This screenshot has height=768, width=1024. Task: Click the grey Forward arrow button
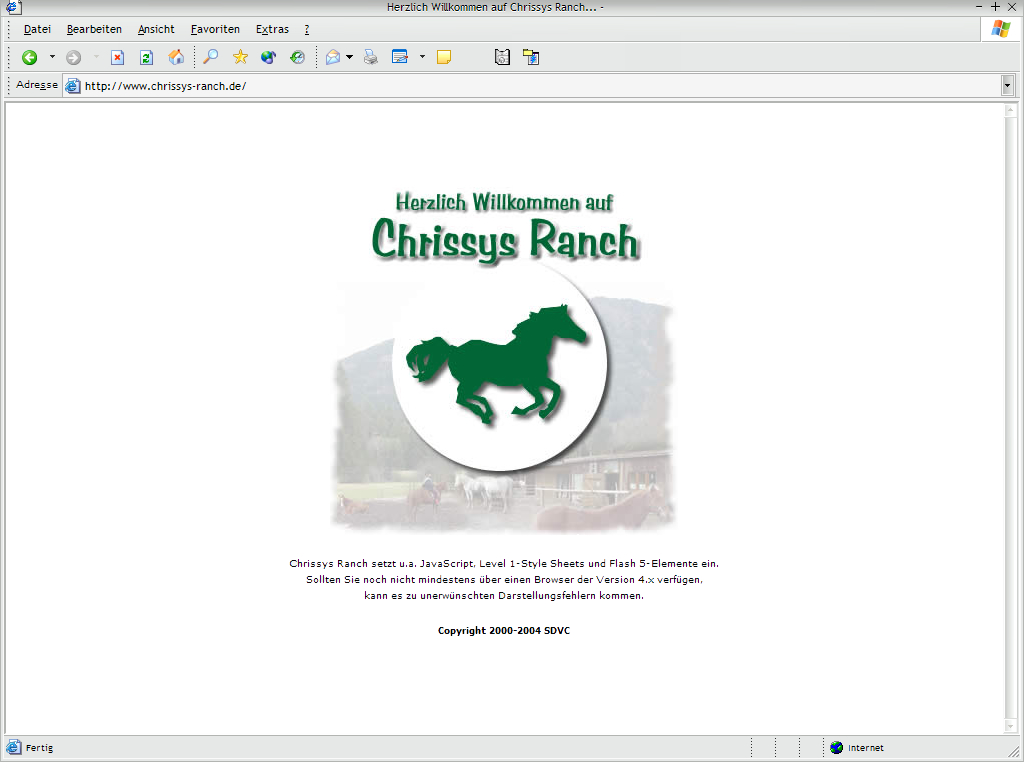[x=73, y=57]
